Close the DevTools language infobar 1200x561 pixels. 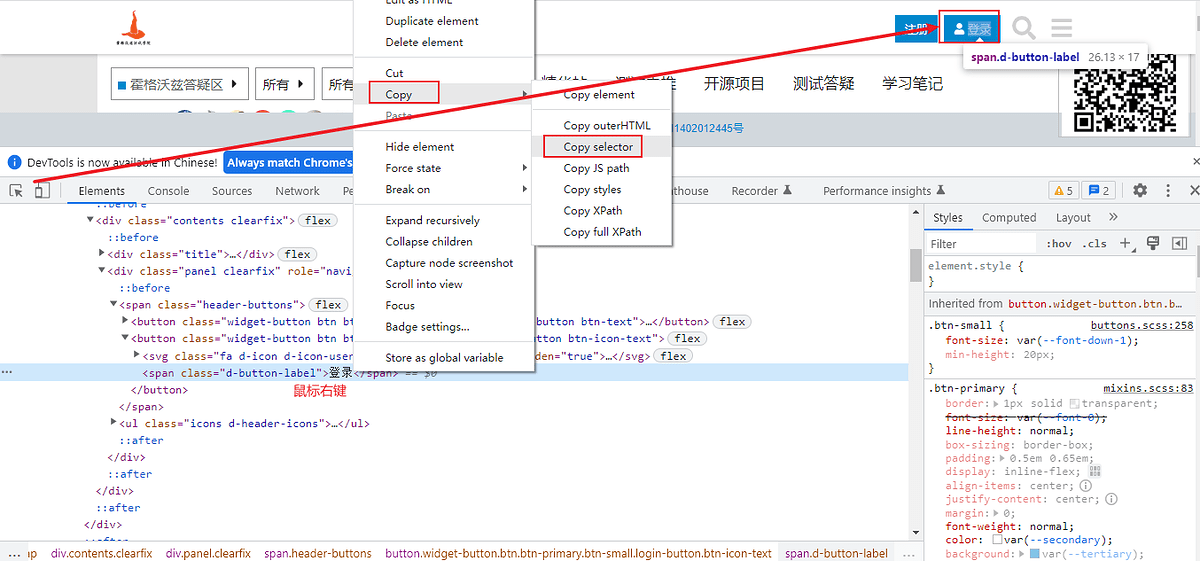coord(1196,162)
